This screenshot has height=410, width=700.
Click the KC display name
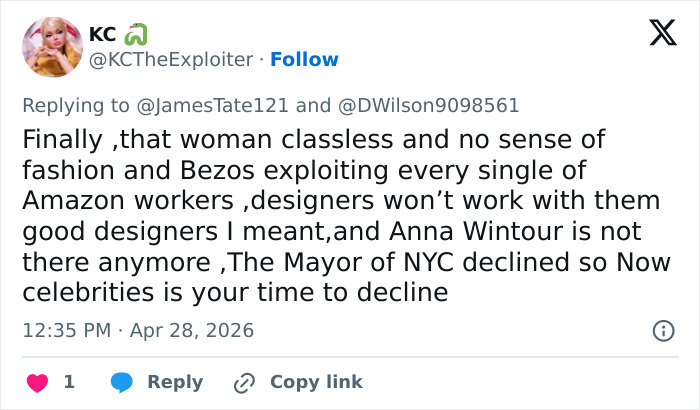(x=102, y=33)
